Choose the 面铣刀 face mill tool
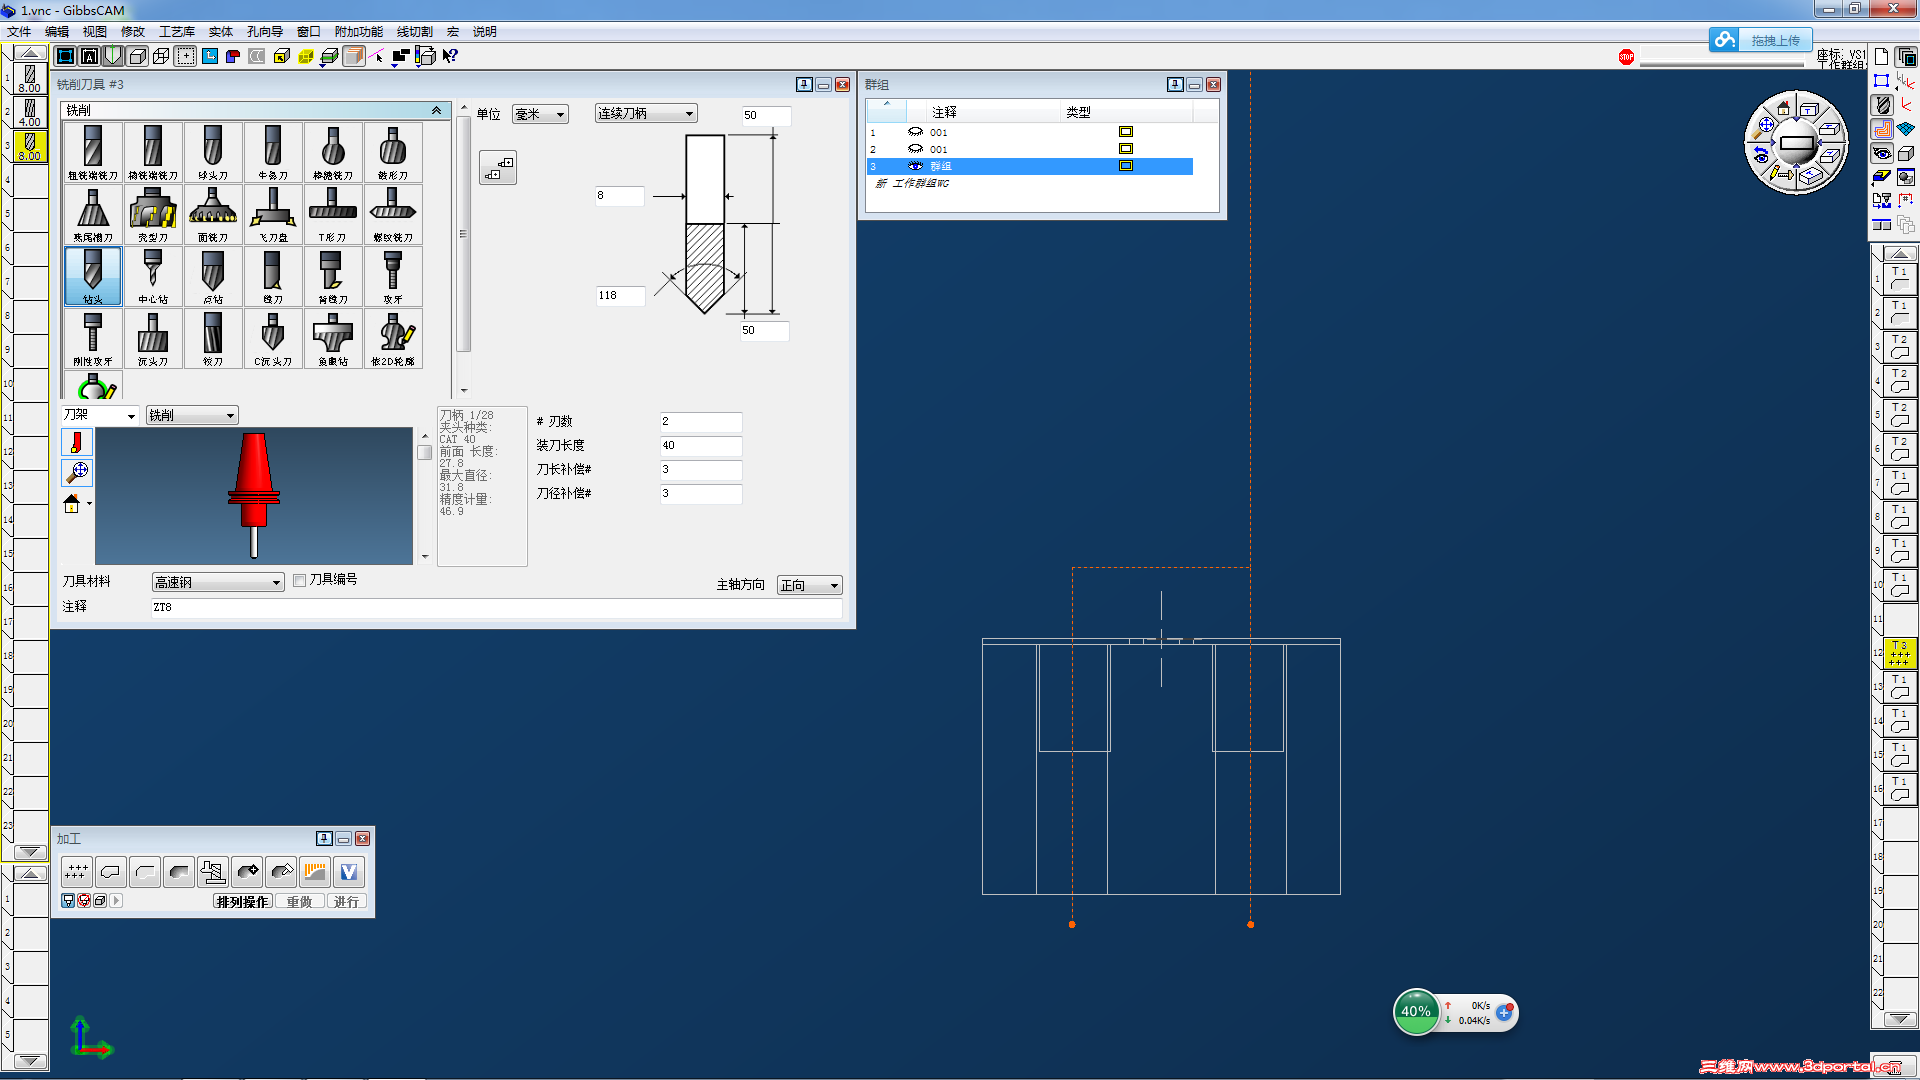This screenshot has width=1920, height=1080. tap(213, 214)
